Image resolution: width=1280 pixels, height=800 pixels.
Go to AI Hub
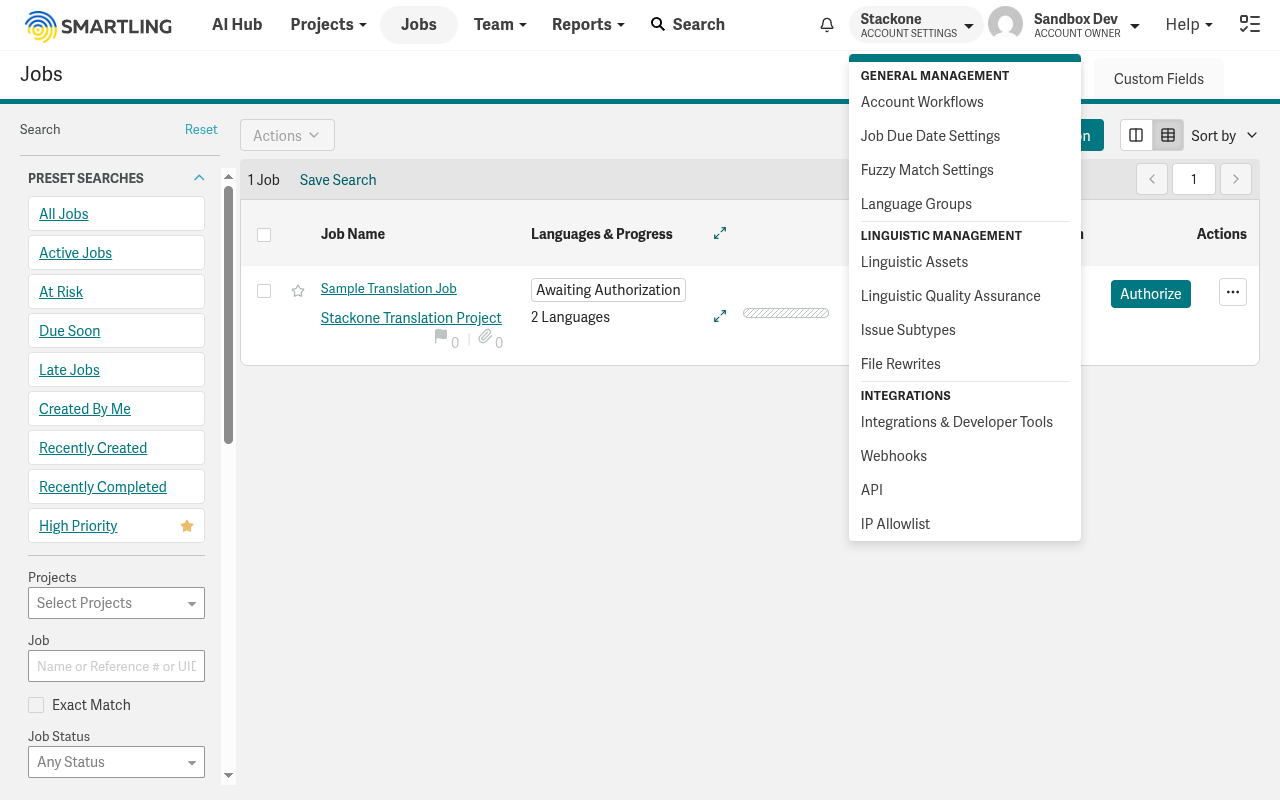(x=237, y=24)
